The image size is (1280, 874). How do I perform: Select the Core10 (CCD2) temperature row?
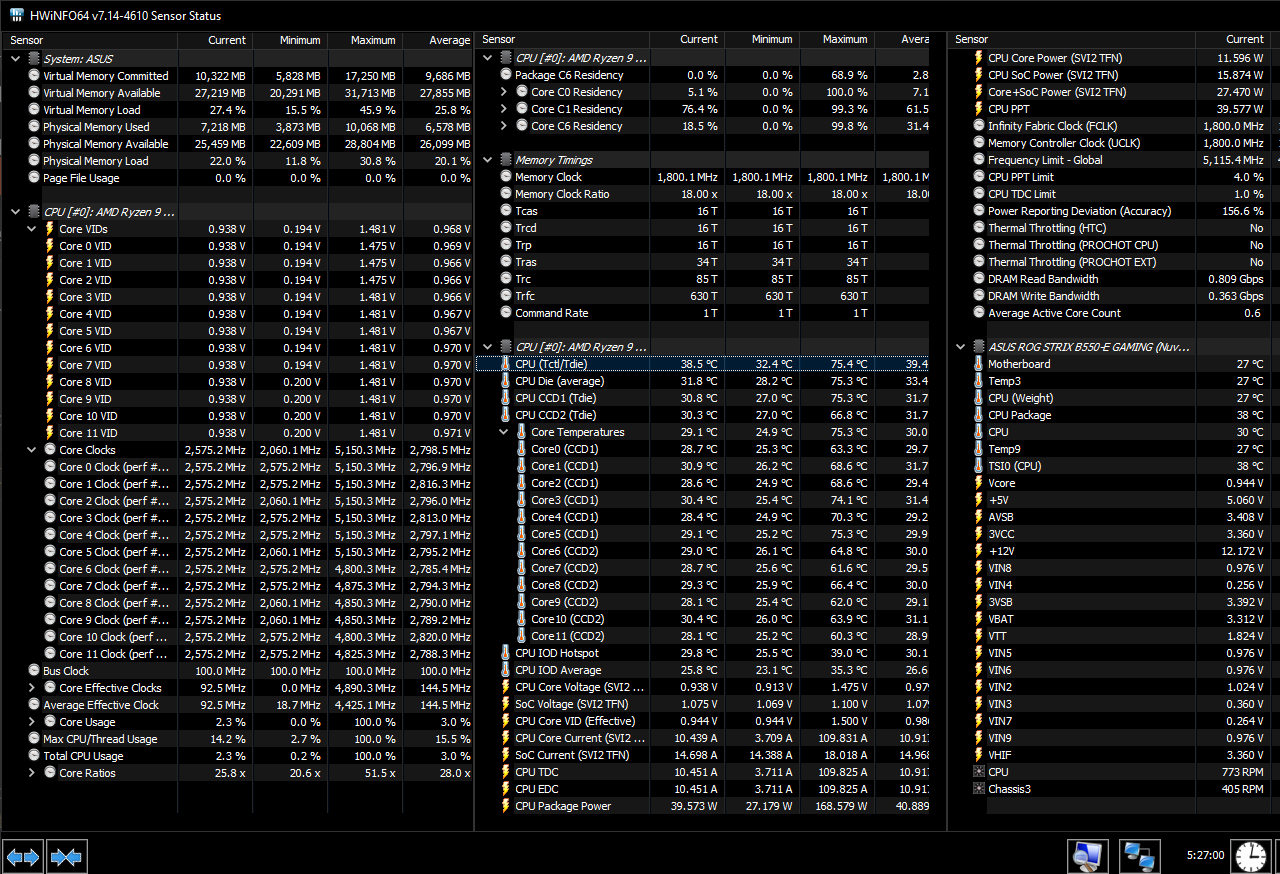tap(703, 619)
